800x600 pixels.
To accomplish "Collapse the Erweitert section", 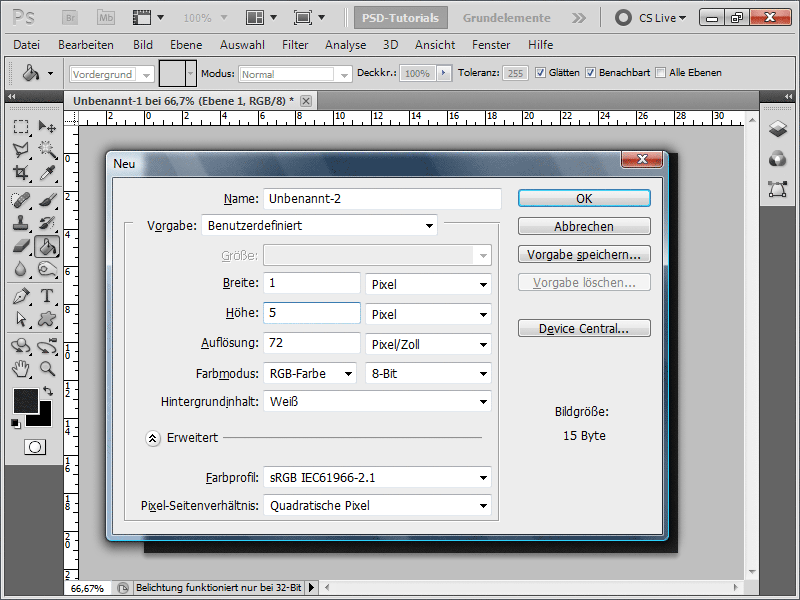I will [x=153, y=438].
